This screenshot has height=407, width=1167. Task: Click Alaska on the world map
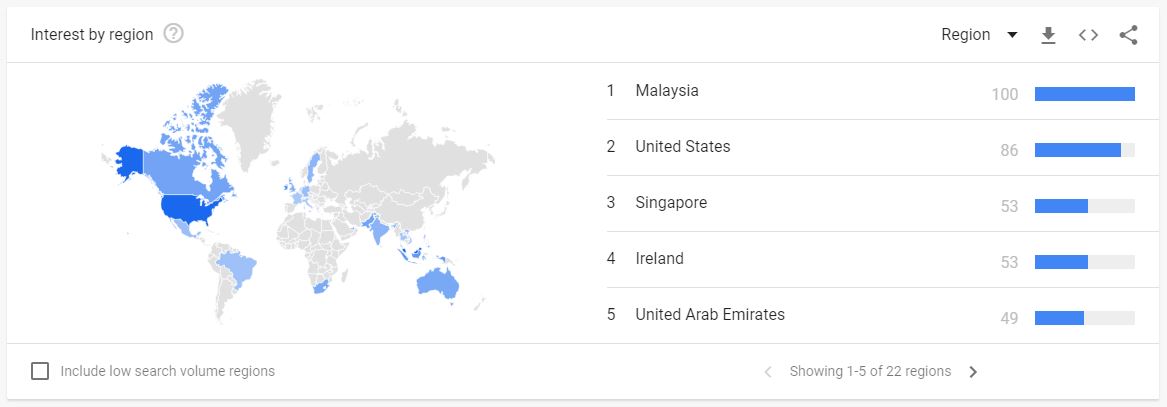point(131,162)
